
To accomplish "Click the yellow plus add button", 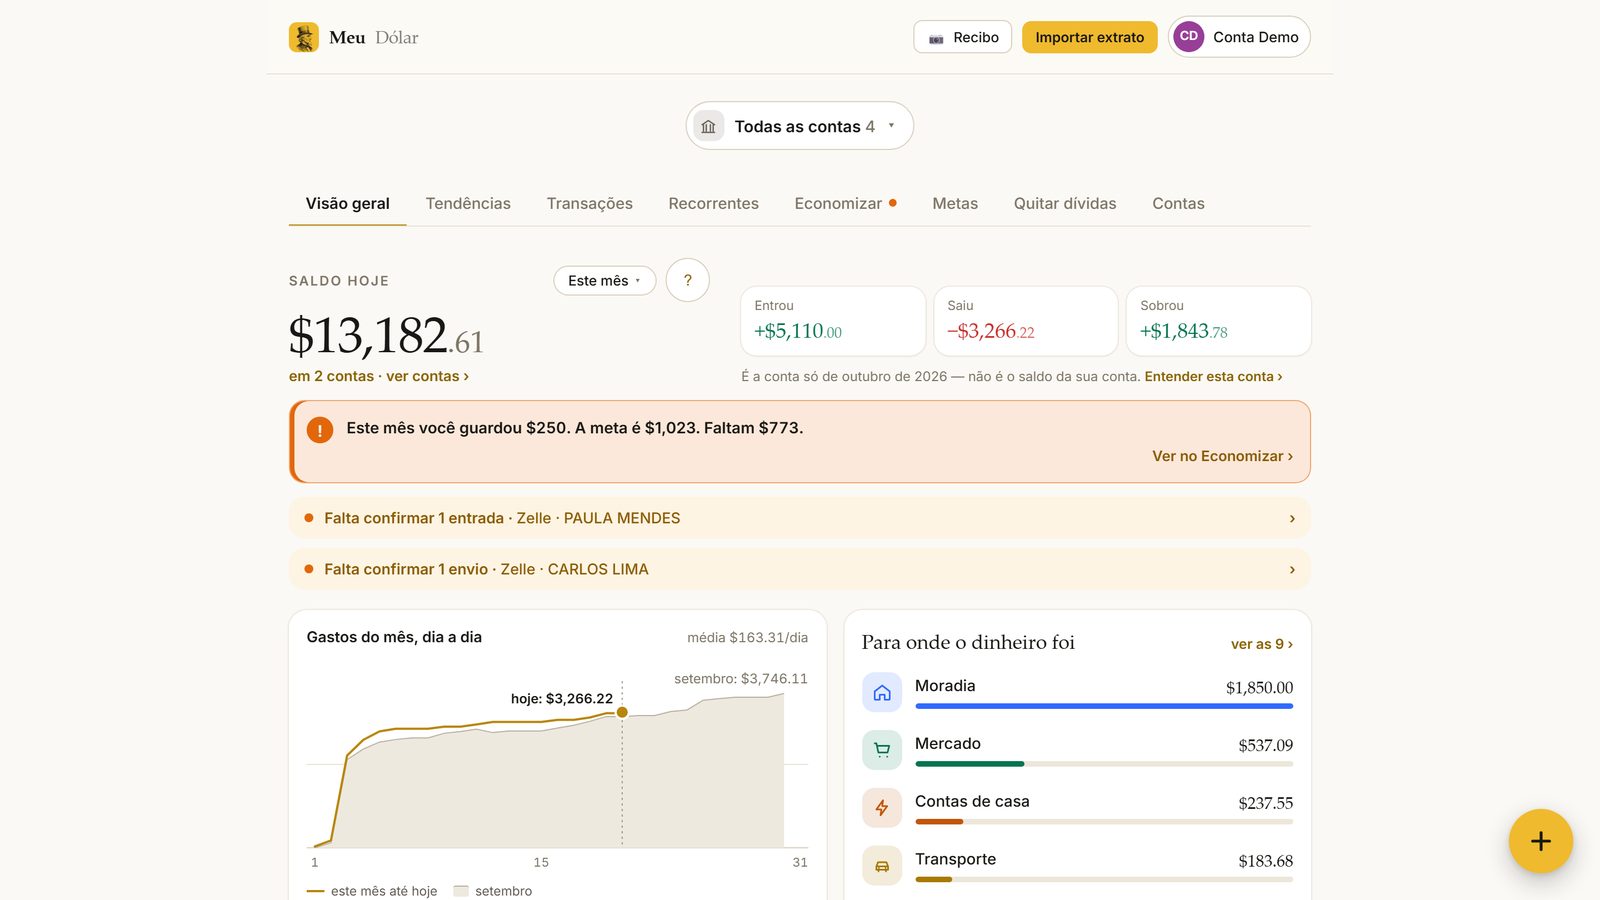I will click(x=1540, y=841).
